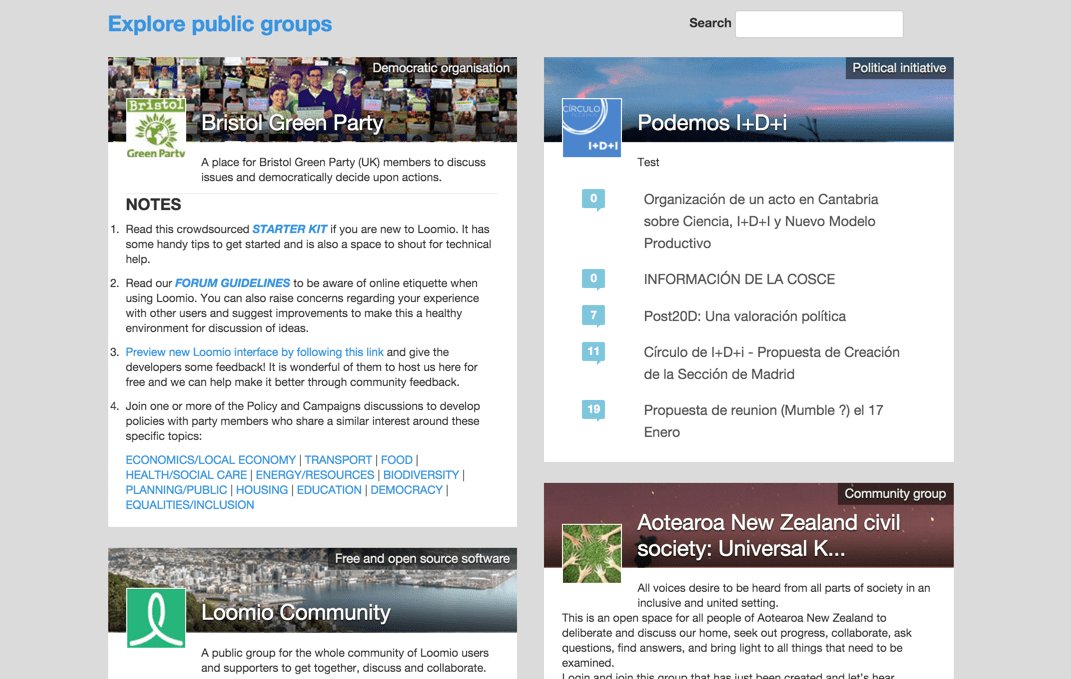
Task: Click the Aotearoa hands circle thumbnail
Action: 592,553
